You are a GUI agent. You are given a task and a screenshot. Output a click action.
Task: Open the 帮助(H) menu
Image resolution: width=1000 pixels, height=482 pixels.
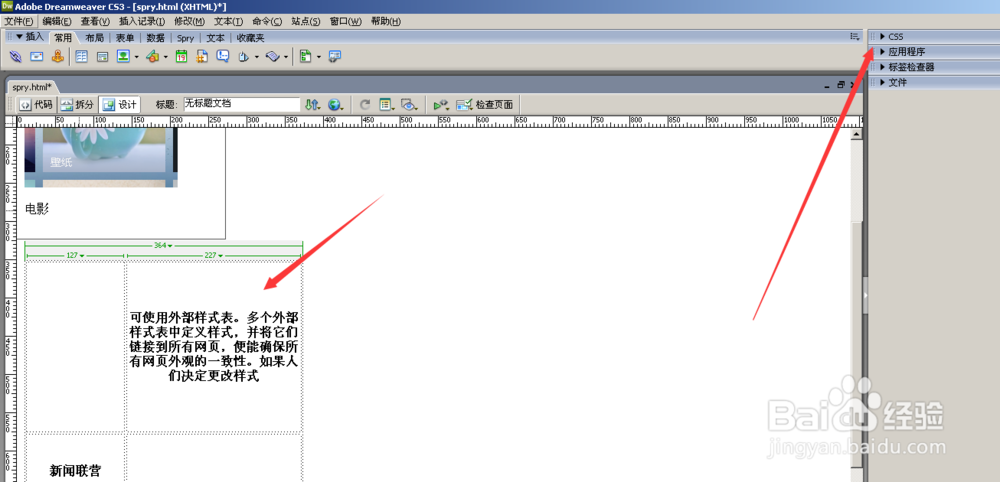click(386, 22)
